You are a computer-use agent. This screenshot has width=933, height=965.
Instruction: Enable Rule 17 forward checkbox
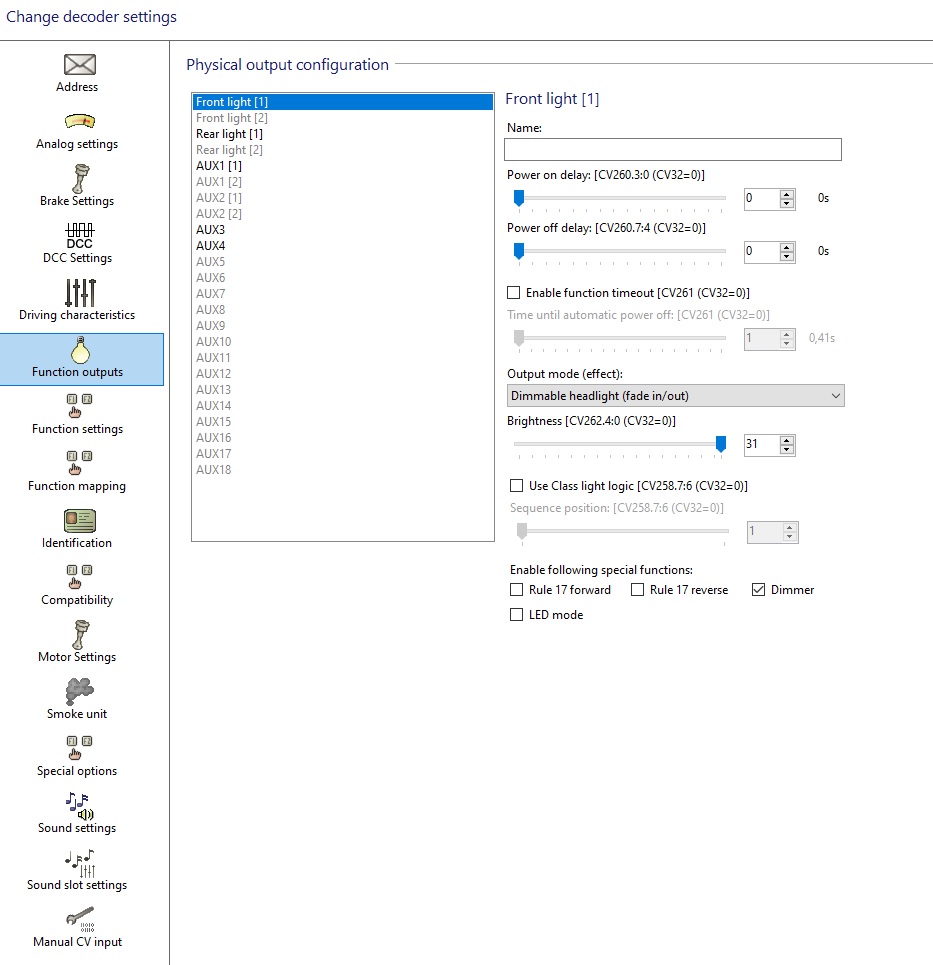pyautogui.click(x=516, y=590)
